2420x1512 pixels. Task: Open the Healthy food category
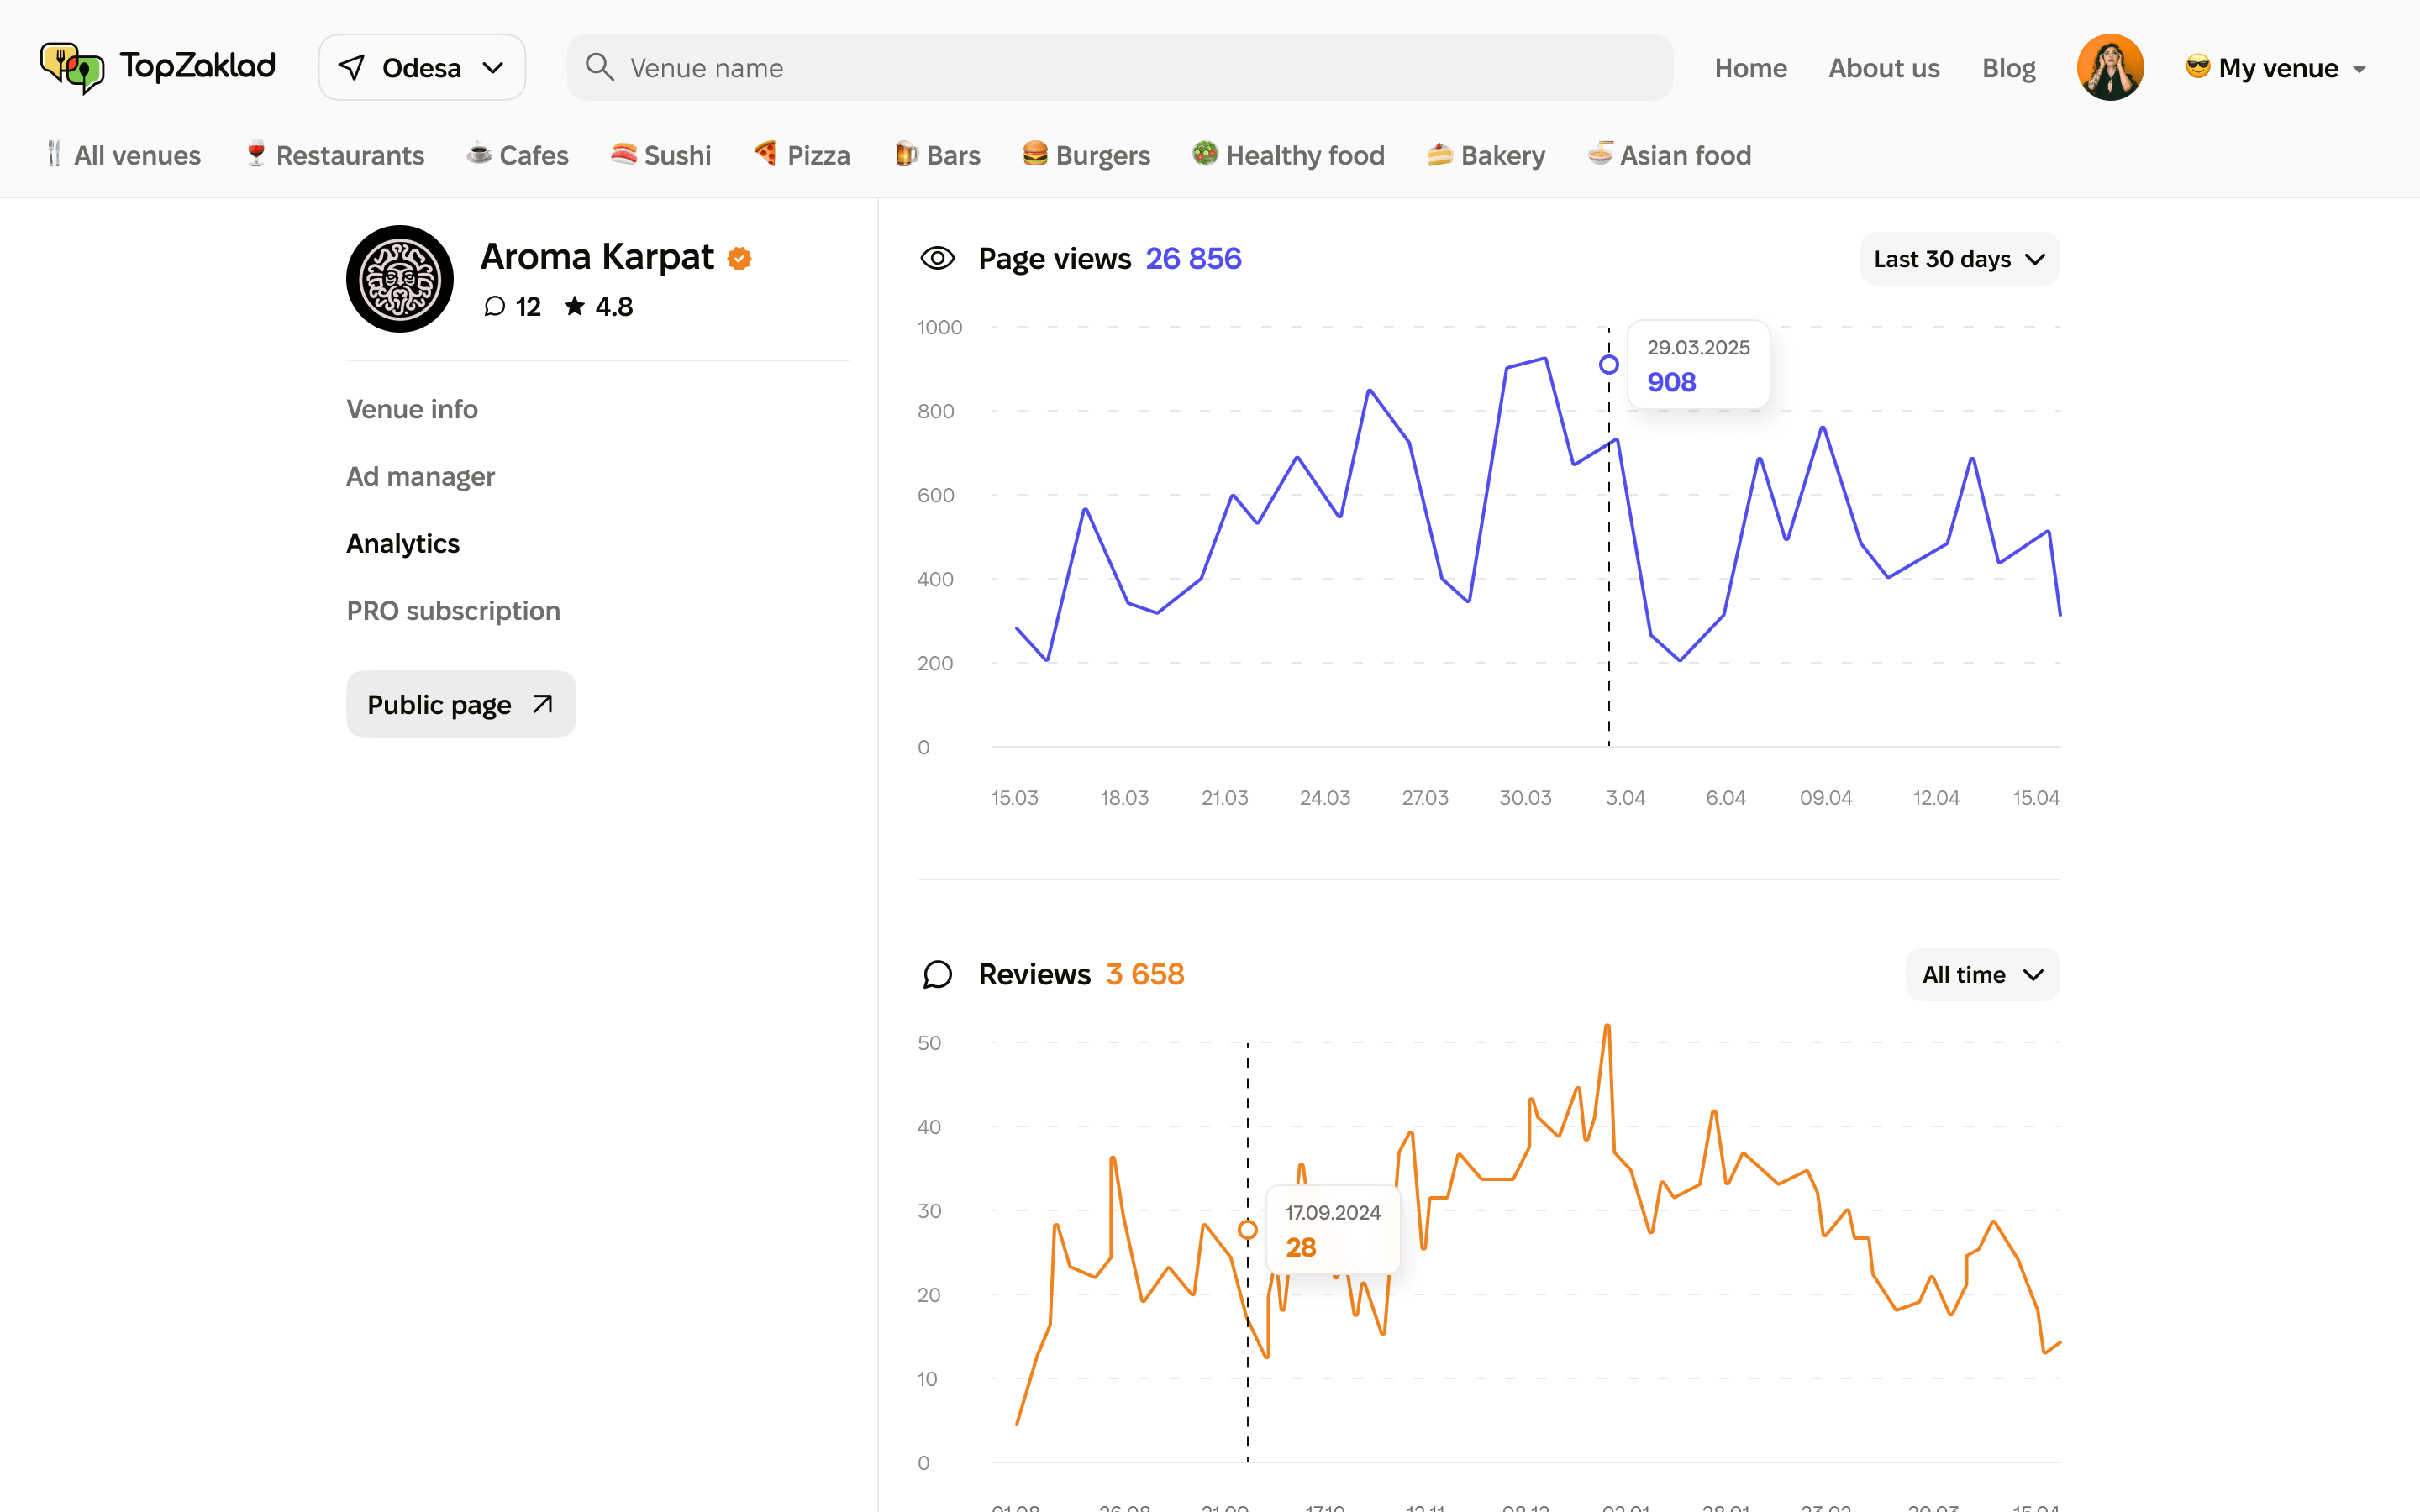pyautogui.click(x=1205, y=155)
